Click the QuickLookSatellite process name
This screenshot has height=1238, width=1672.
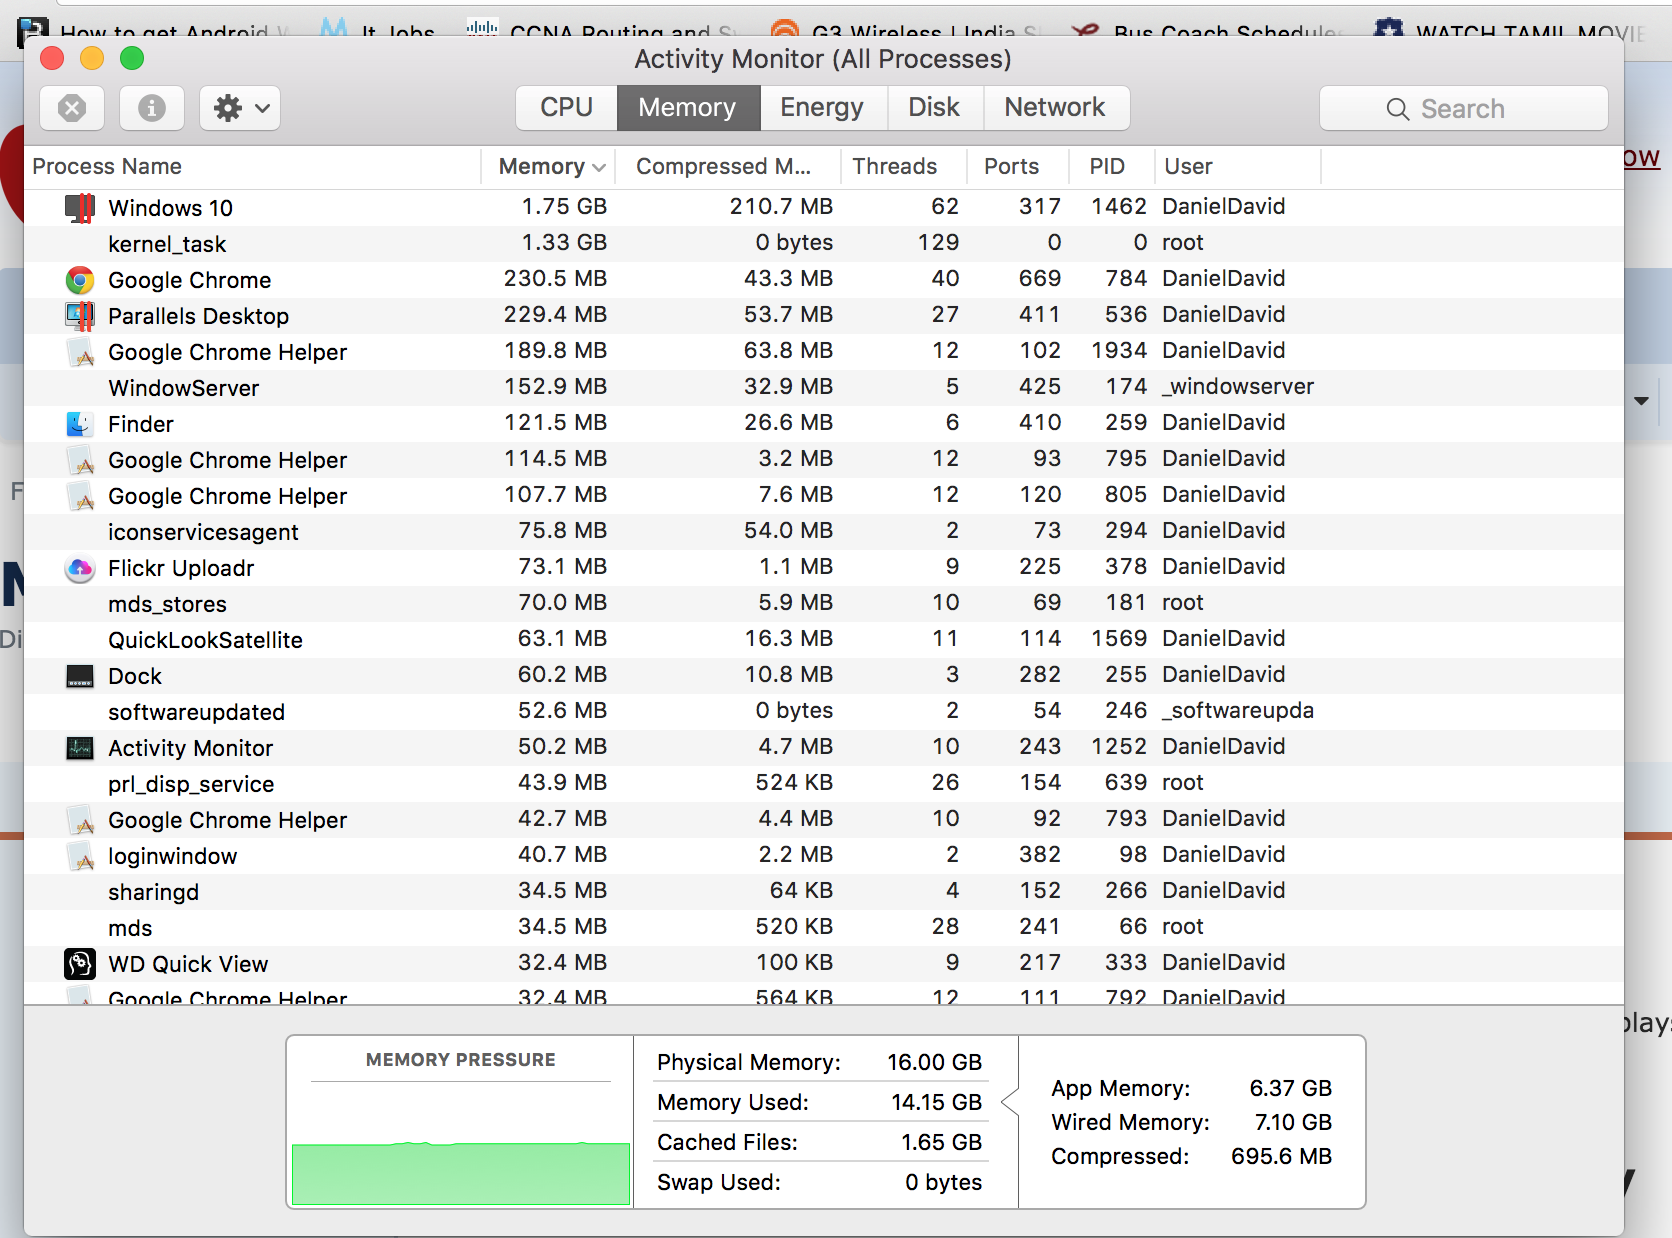[205, 640]
